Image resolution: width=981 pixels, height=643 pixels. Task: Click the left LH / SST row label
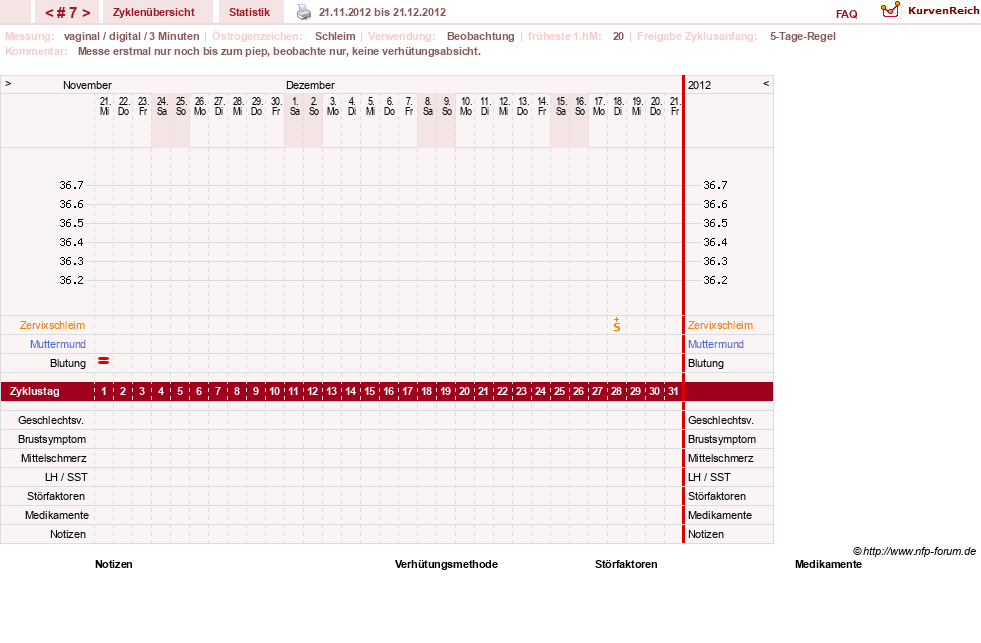[66, 477]
